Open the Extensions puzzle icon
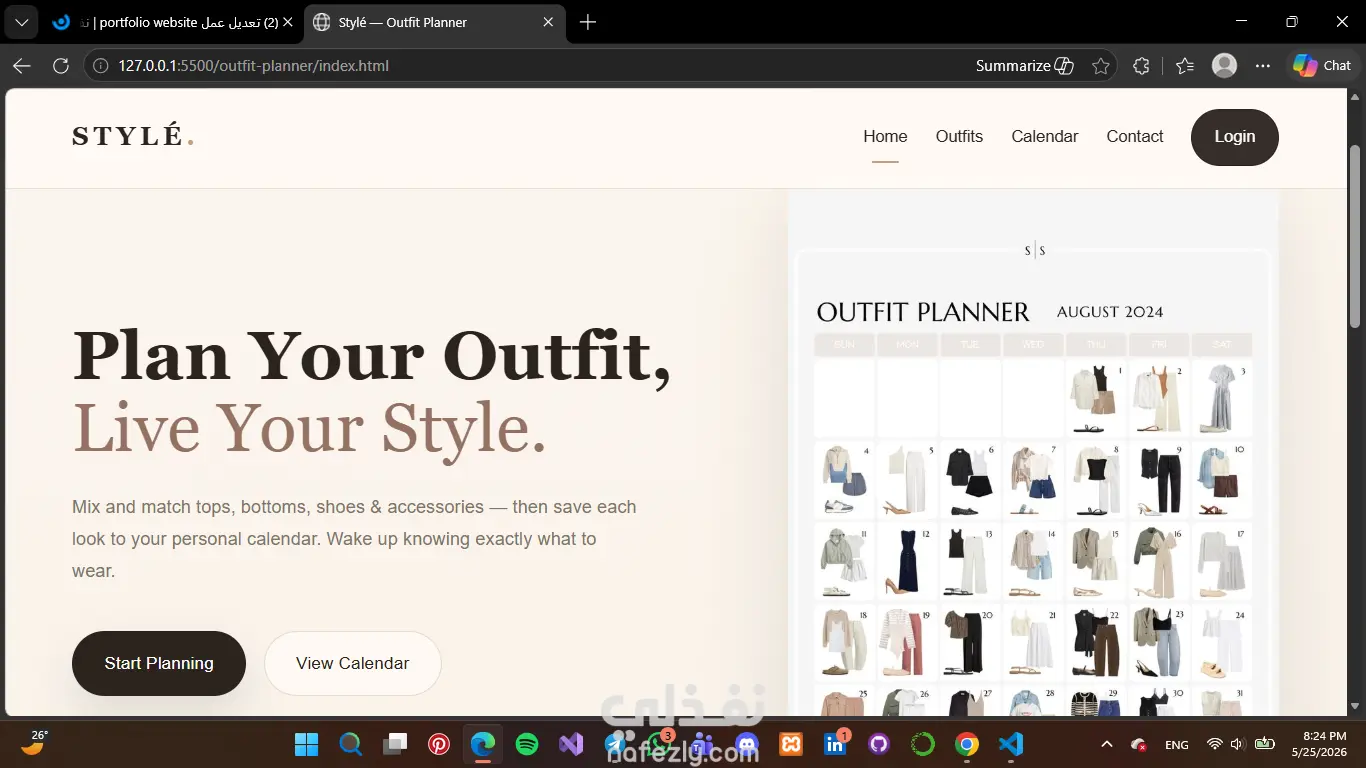Image resolution: width=1366 pixels, height=768 pixels. 1141,66
